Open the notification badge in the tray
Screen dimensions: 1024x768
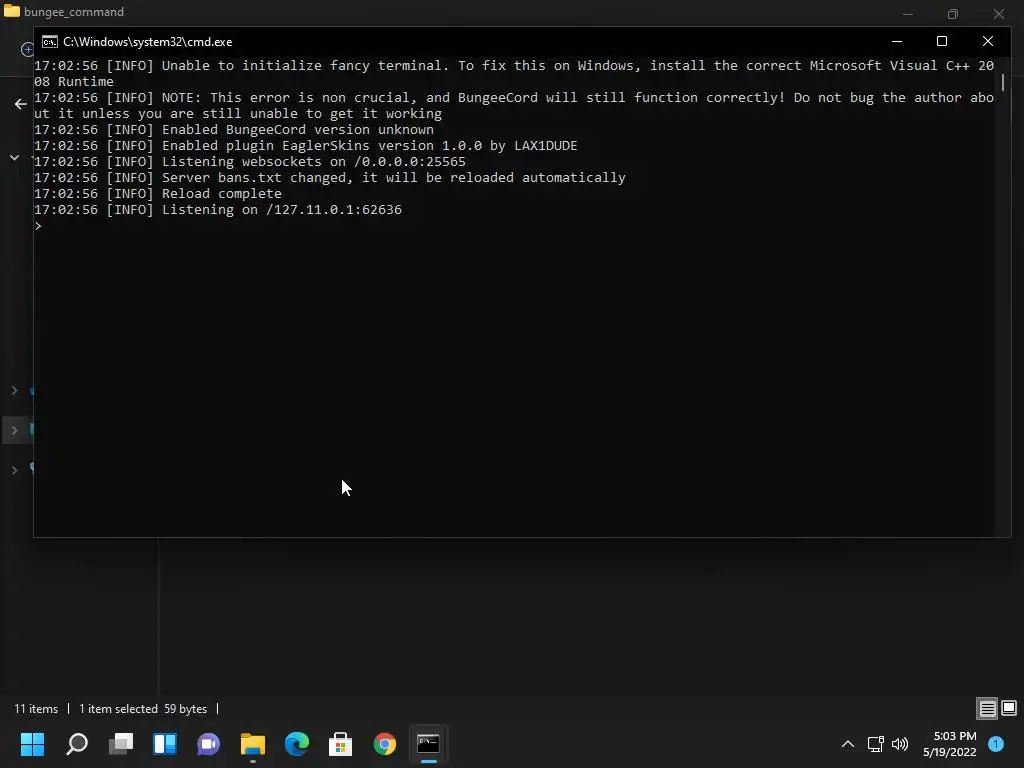(x=996, y=743)
